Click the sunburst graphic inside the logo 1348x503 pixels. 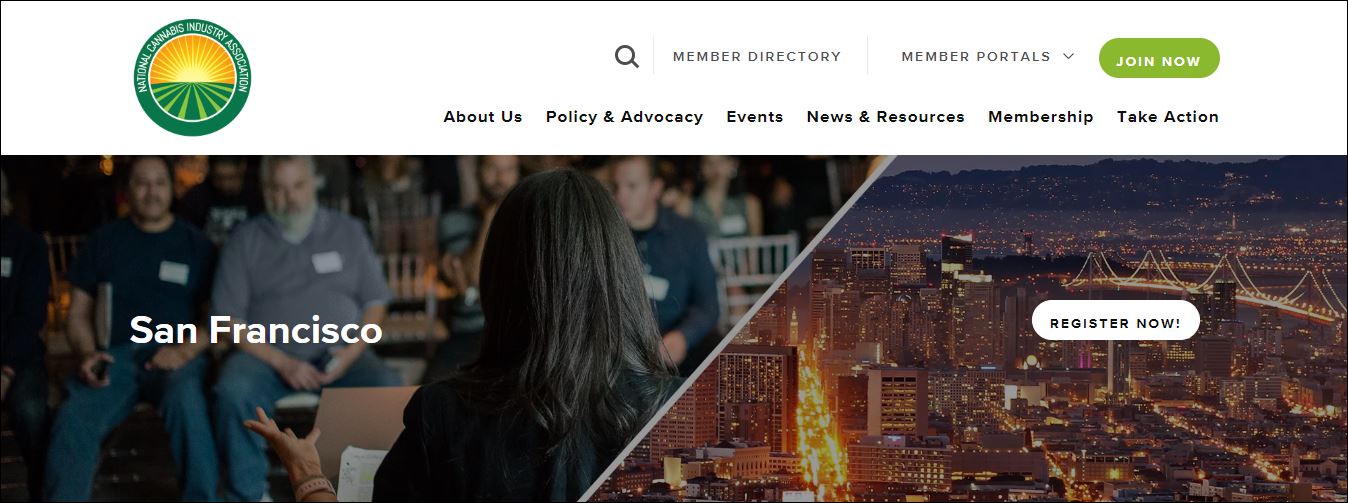pos(192,62)
